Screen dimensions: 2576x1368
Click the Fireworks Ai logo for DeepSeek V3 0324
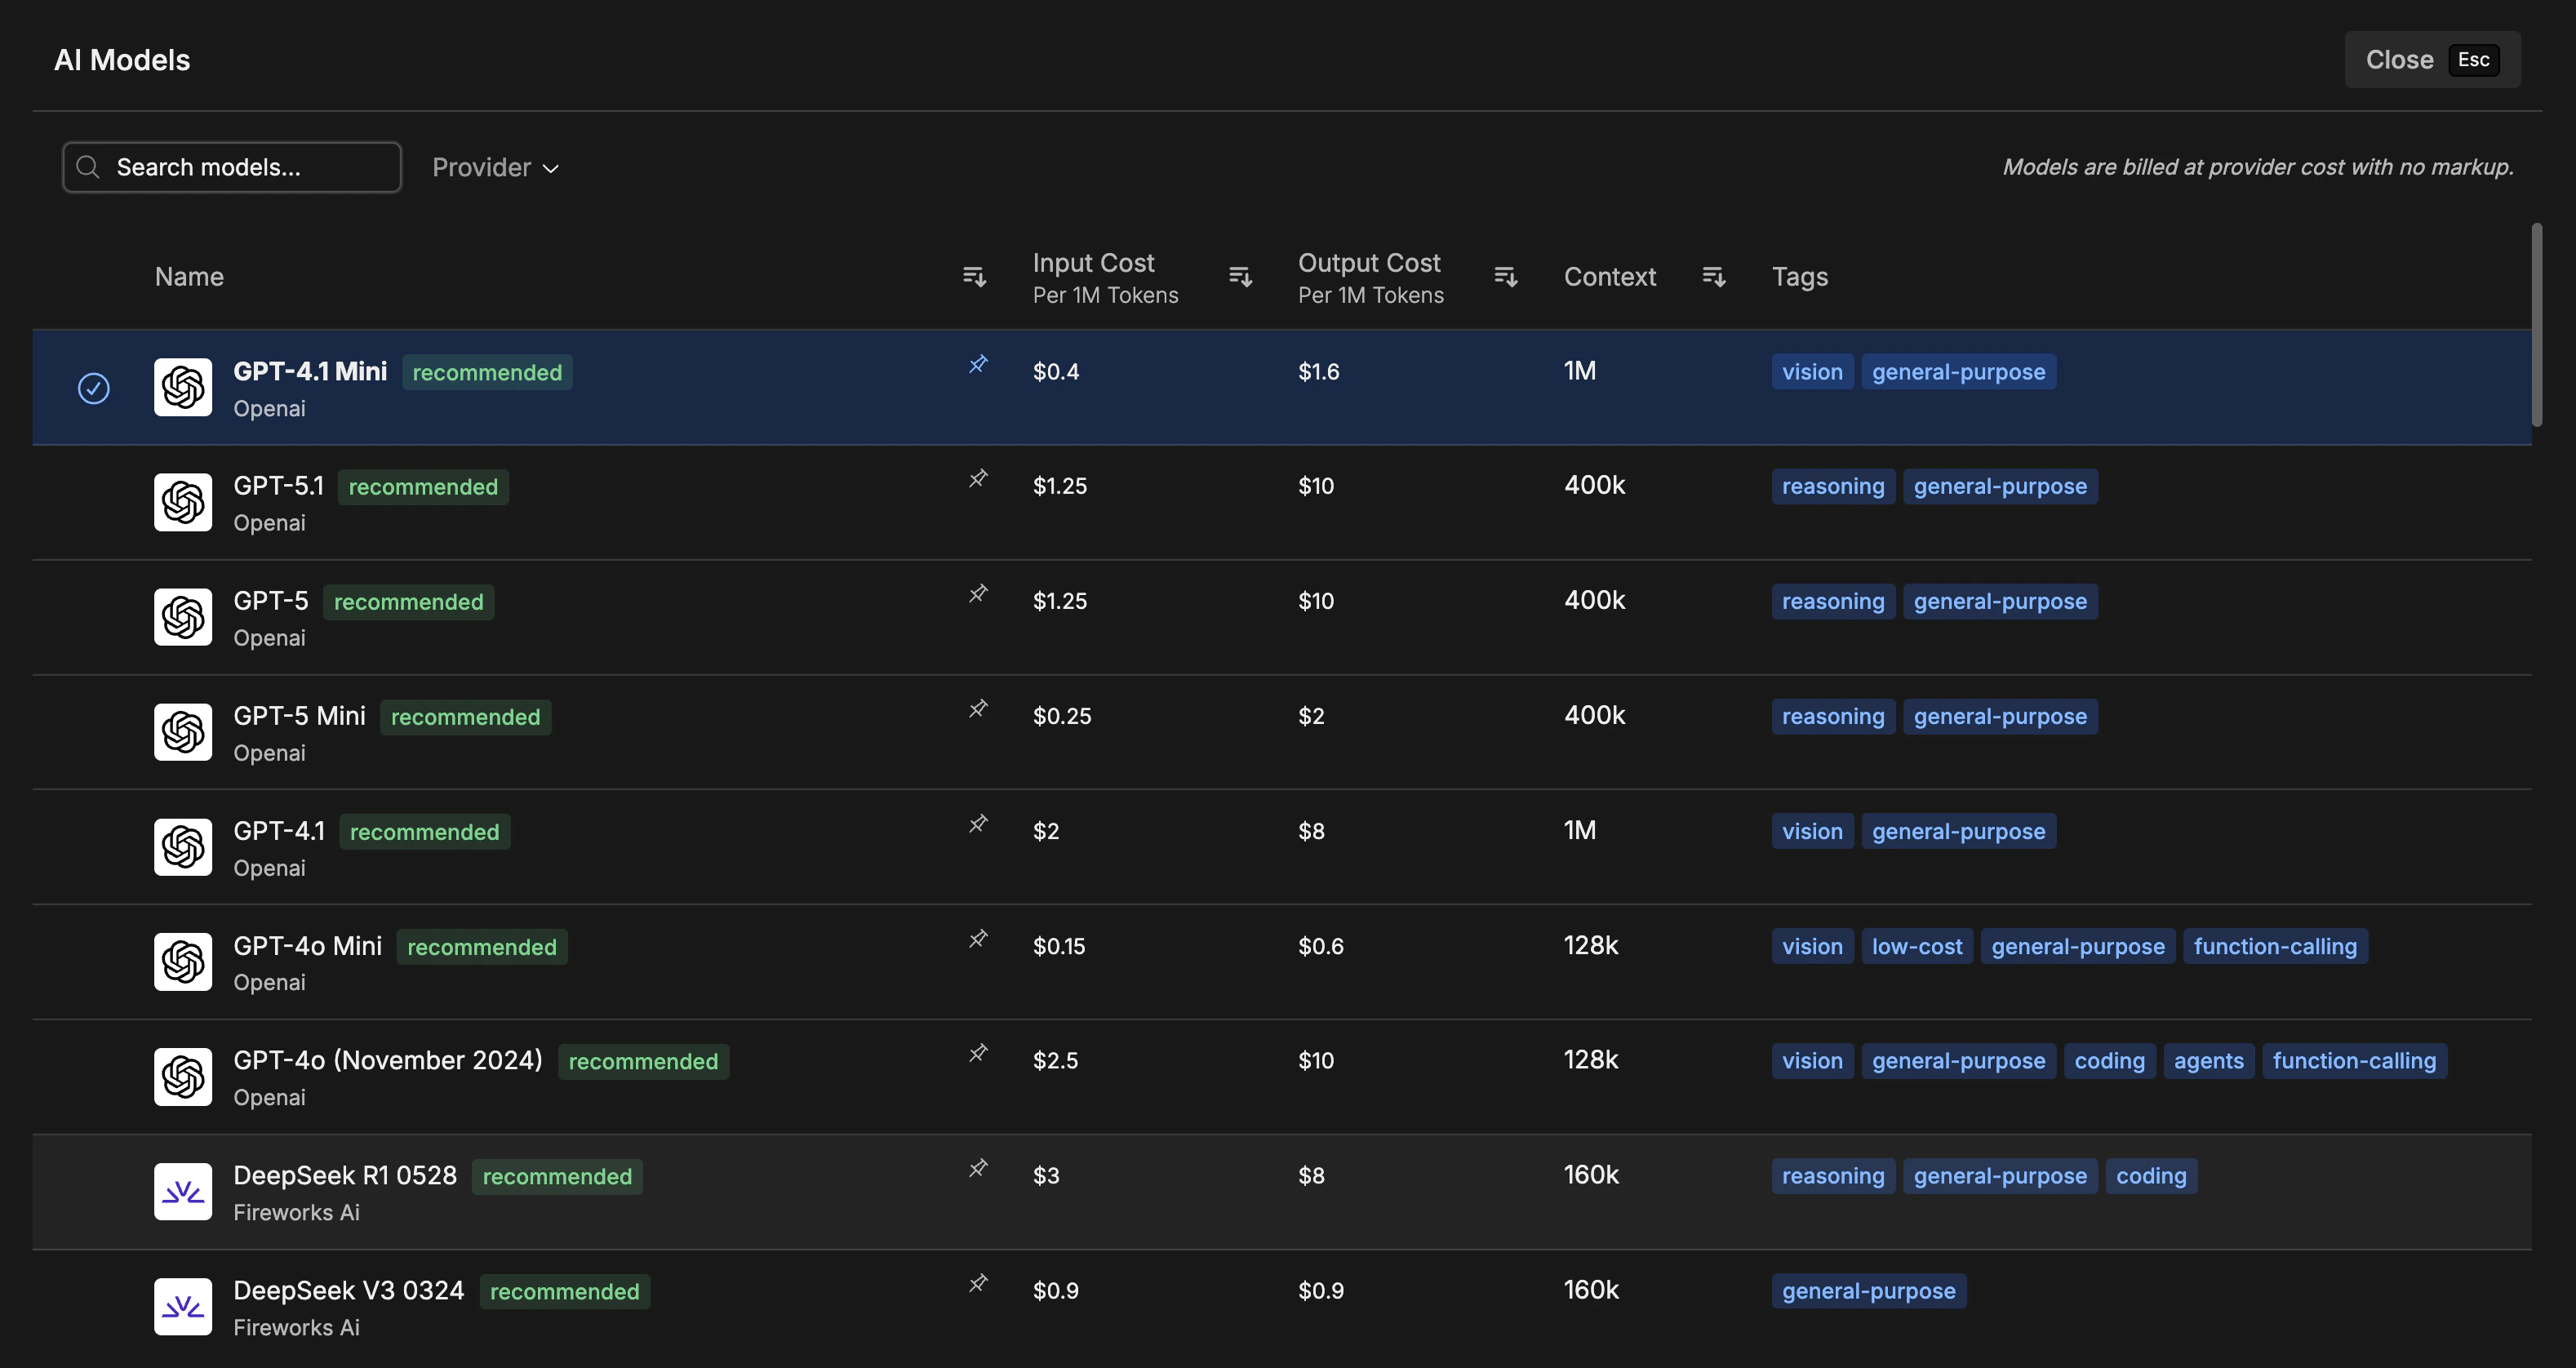tap(182, 1306)
